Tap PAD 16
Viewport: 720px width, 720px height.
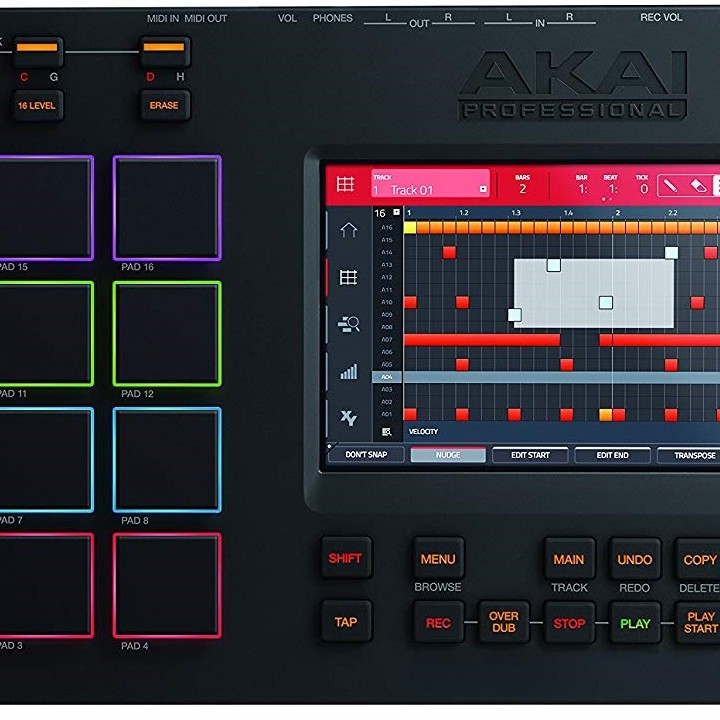click(167, 208)
